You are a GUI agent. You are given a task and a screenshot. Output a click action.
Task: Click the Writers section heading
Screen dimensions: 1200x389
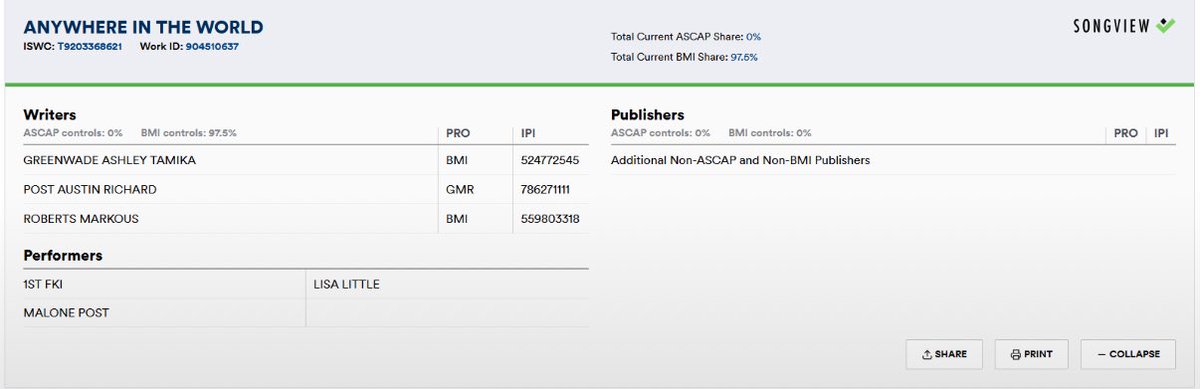coord(50,115)
